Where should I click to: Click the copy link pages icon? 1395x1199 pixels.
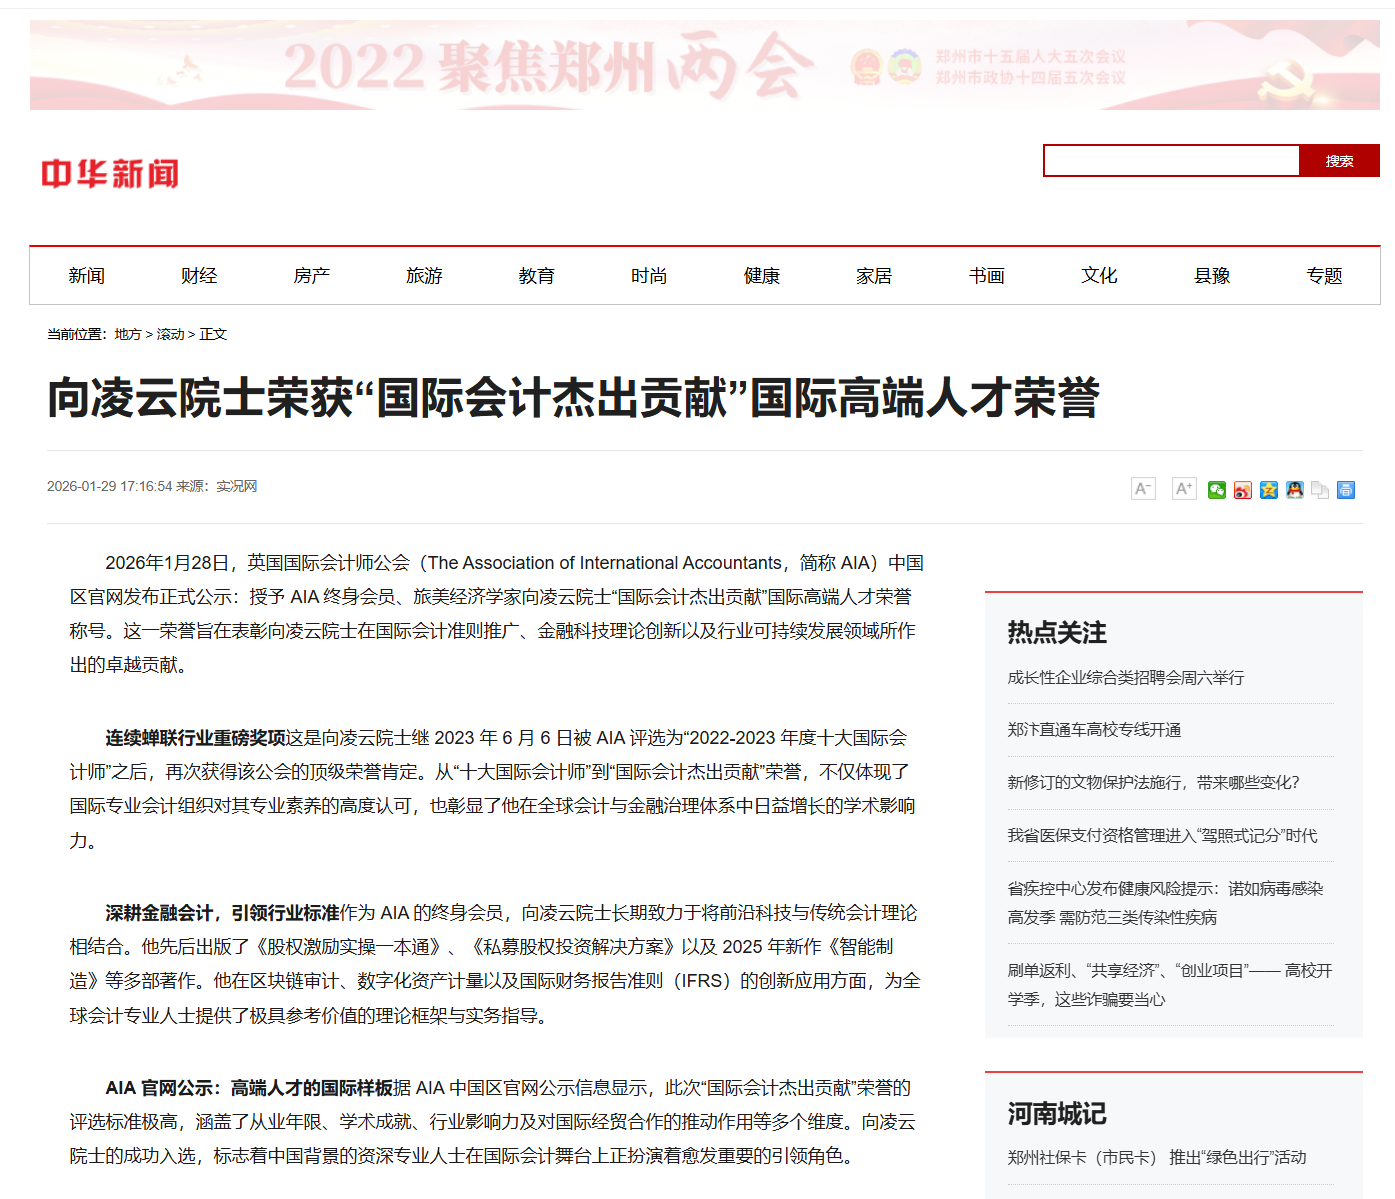tap(1320, 490)
